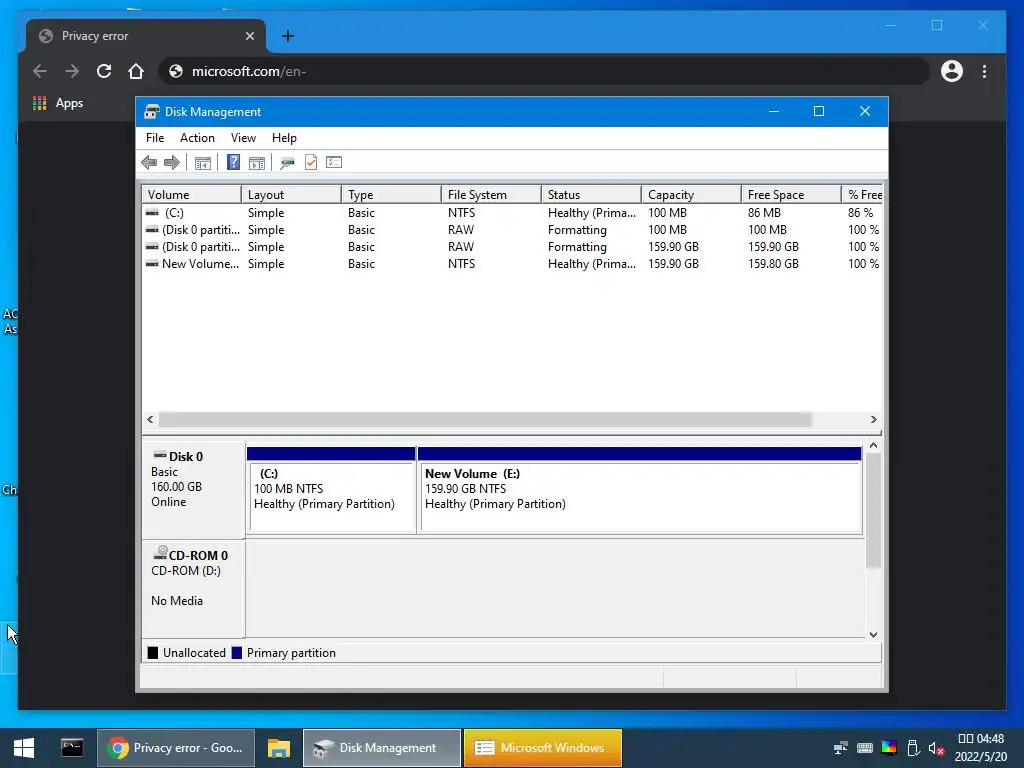The height and width of the screenshot is (768, 1024).
Task: Open the Windows Start menu
Action: click(24, 748)
